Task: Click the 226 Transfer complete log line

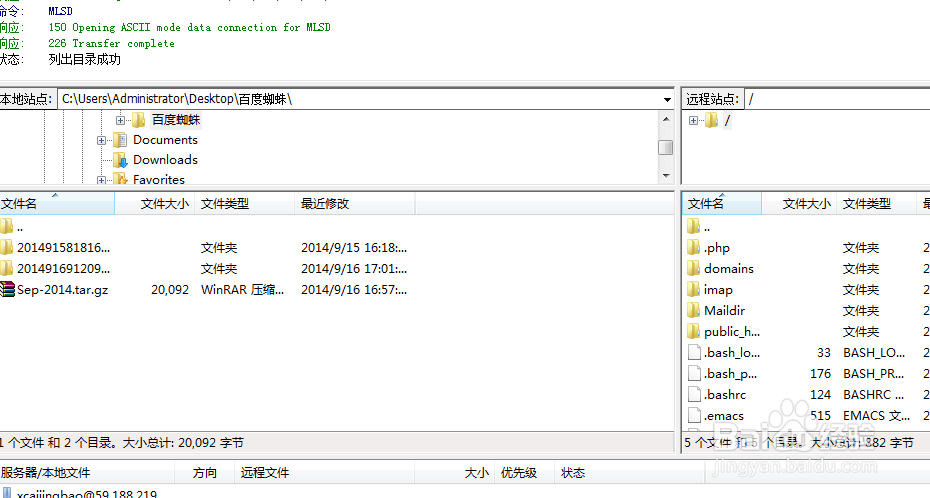Action: pos(112,43)
